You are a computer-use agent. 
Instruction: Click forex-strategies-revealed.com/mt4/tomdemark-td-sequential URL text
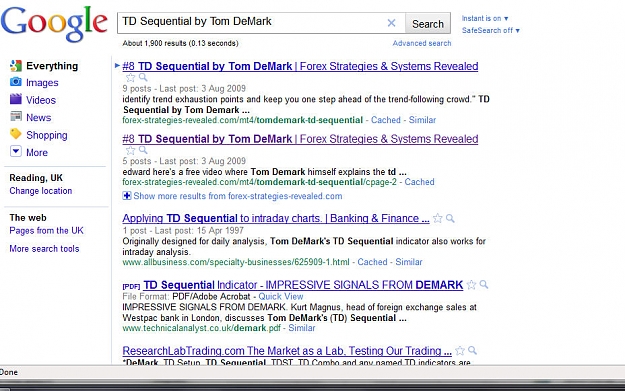point(242,120)
